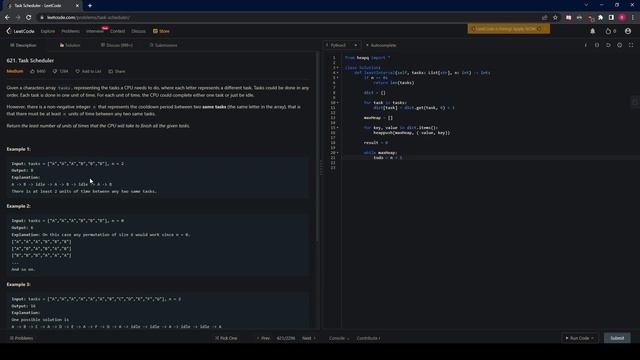Click the Share button
Viewport: 640px width, 360px height.
tap(117, 71)
